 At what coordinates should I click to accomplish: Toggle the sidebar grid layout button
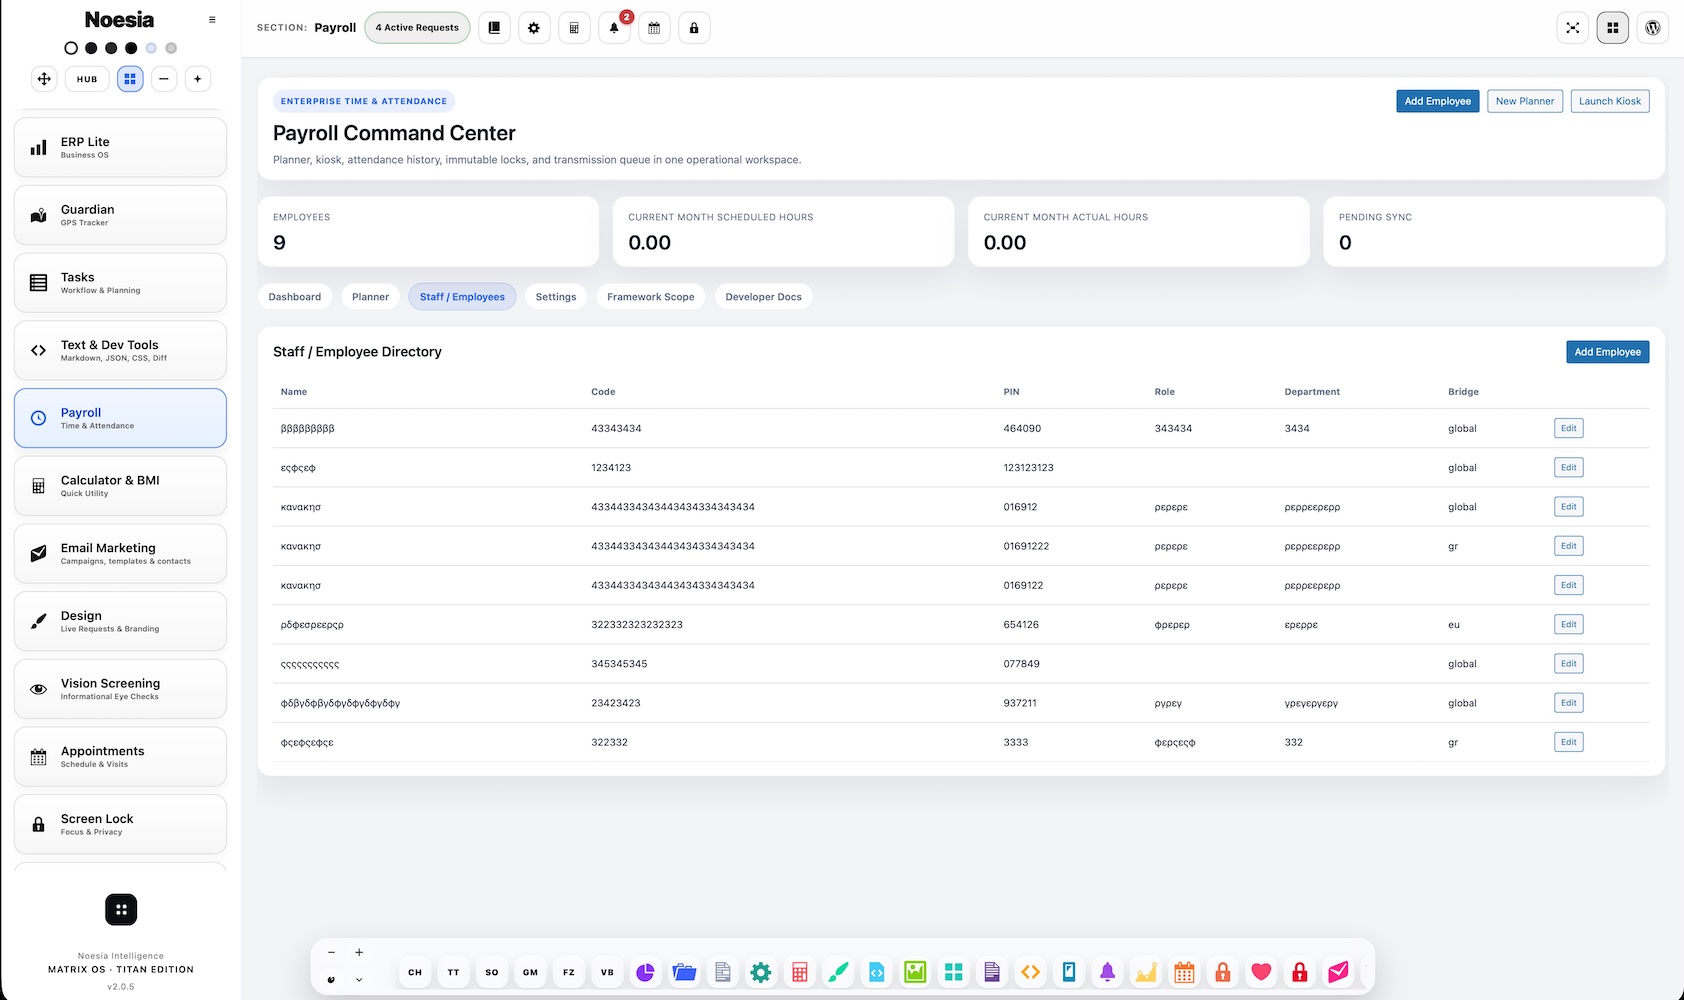point(130,79)
